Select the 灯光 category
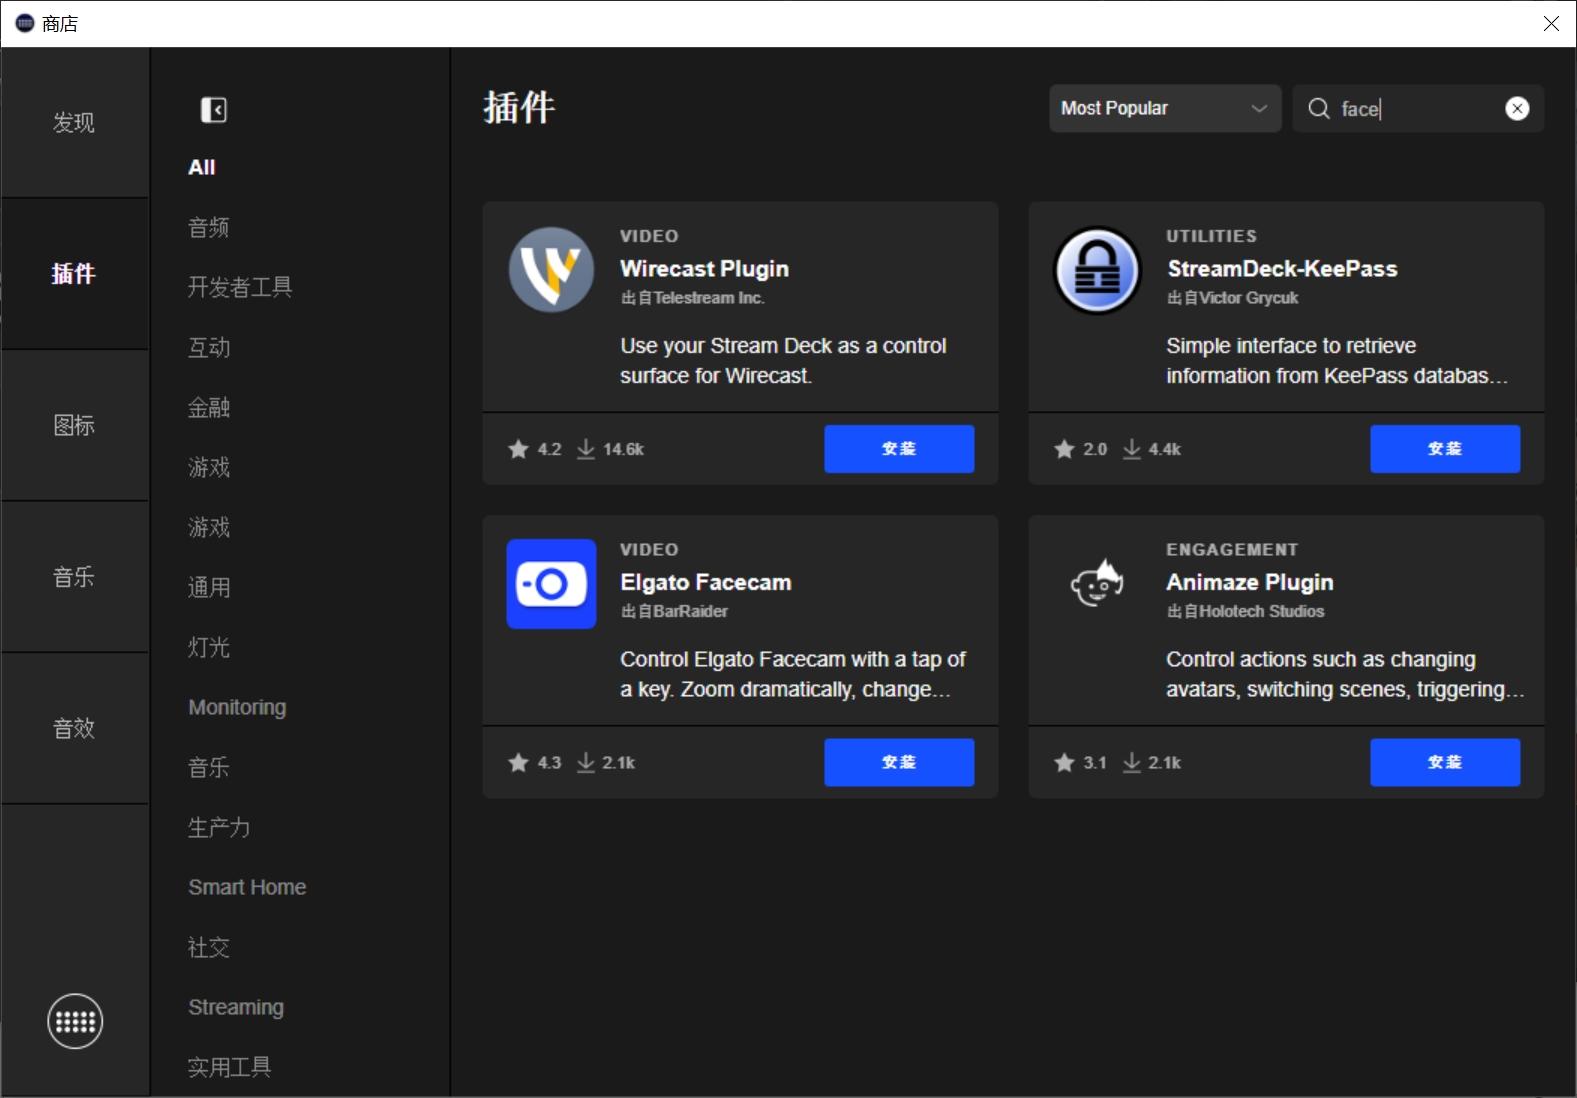 coord(209,647)
